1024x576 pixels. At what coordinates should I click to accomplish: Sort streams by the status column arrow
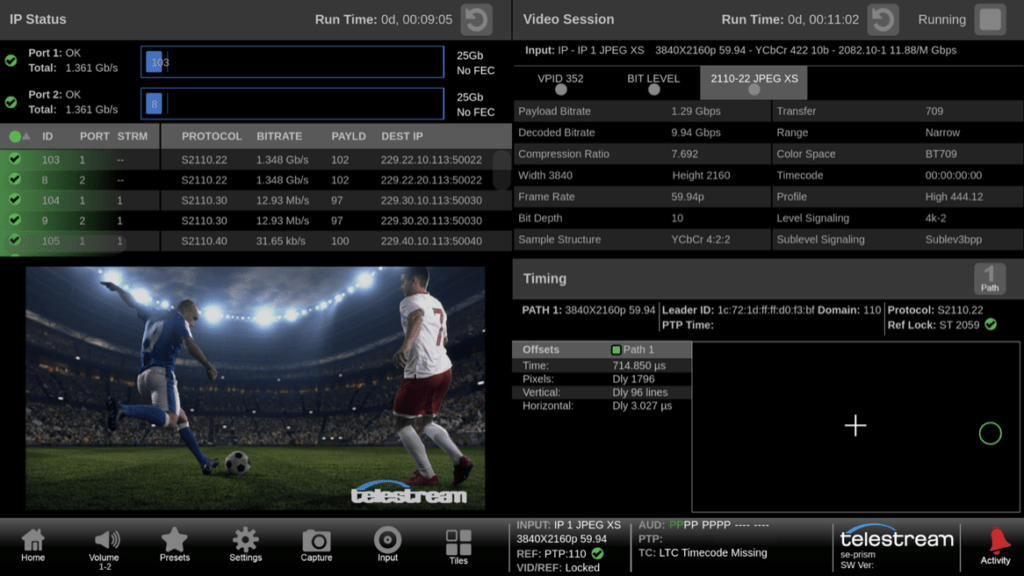(20, 136)
